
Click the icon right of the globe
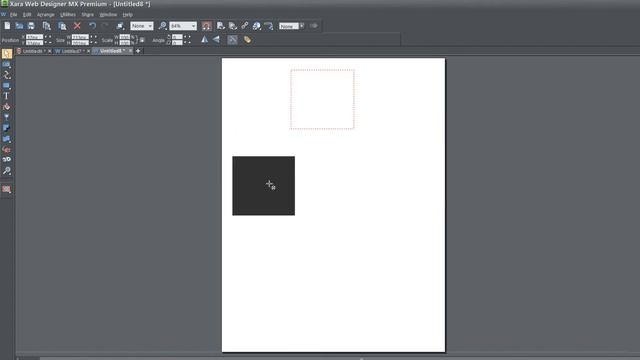pos(269,26)
